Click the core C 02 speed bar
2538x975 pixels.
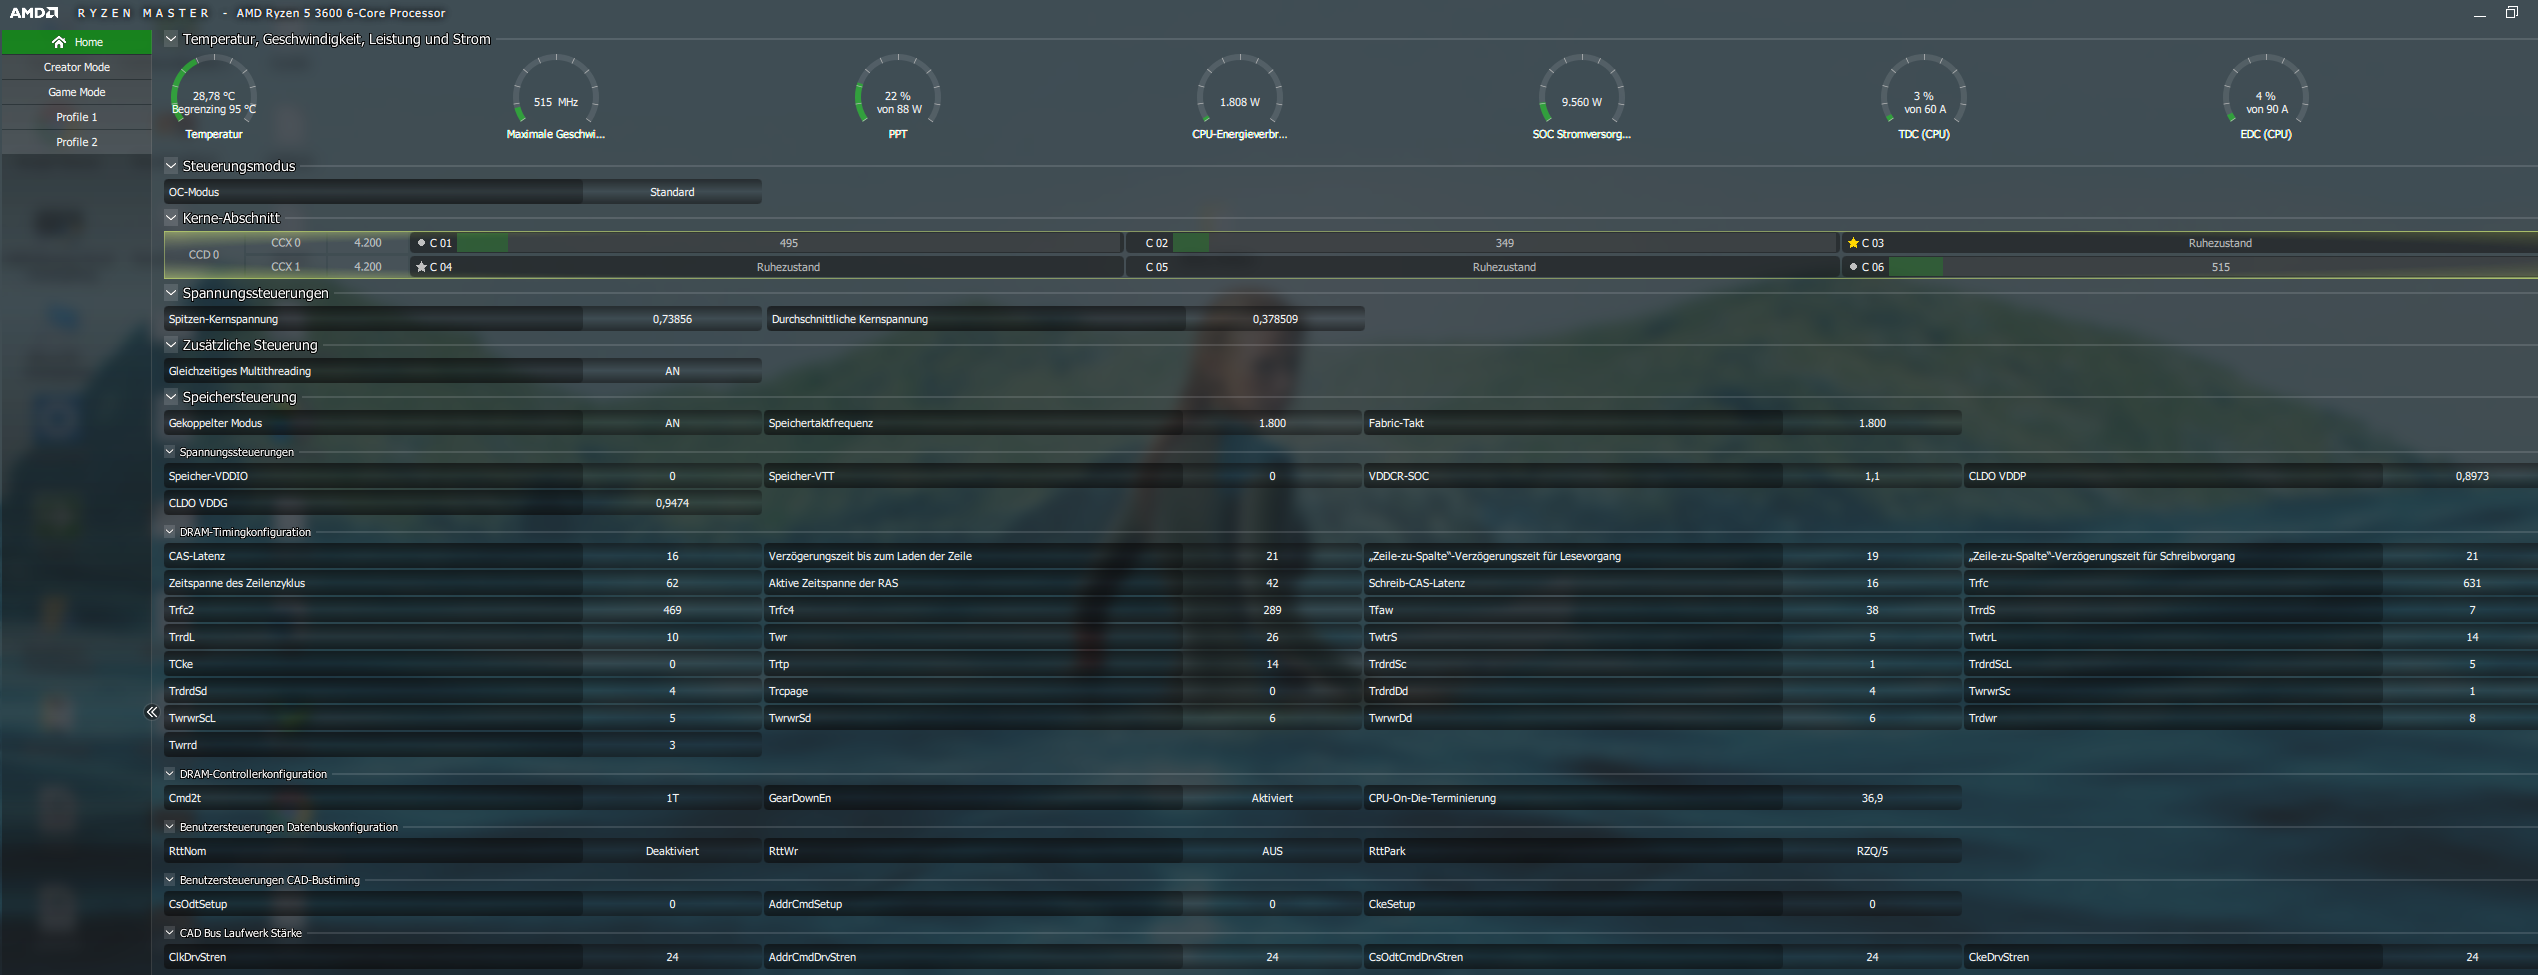pyautogui.click(x=1505, y=243)
